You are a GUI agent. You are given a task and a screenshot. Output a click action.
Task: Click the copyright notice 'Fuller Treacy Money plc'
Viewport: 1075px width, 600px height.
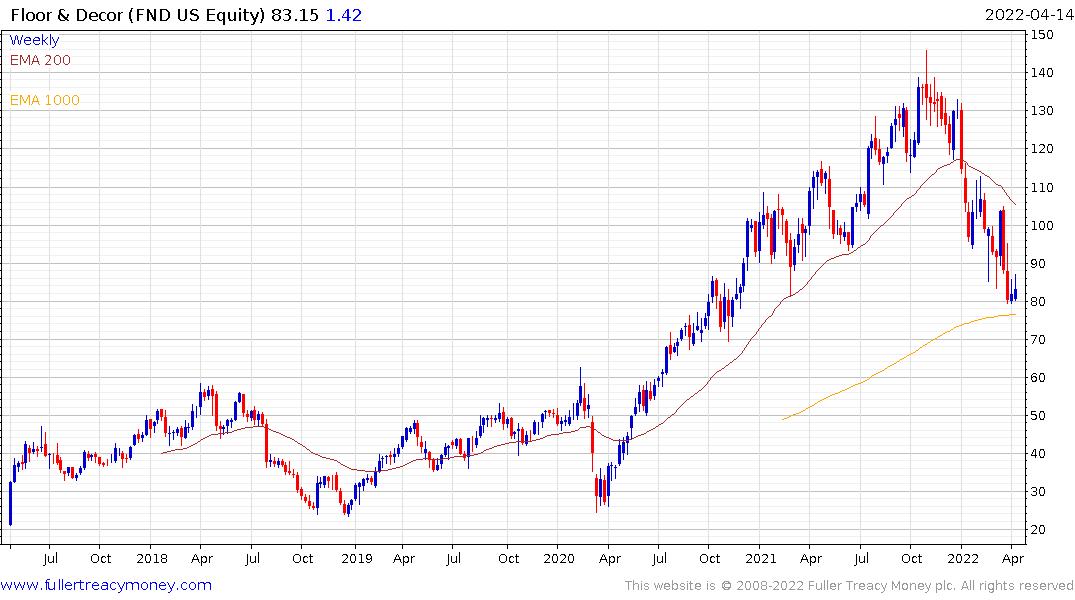point(882,586)
